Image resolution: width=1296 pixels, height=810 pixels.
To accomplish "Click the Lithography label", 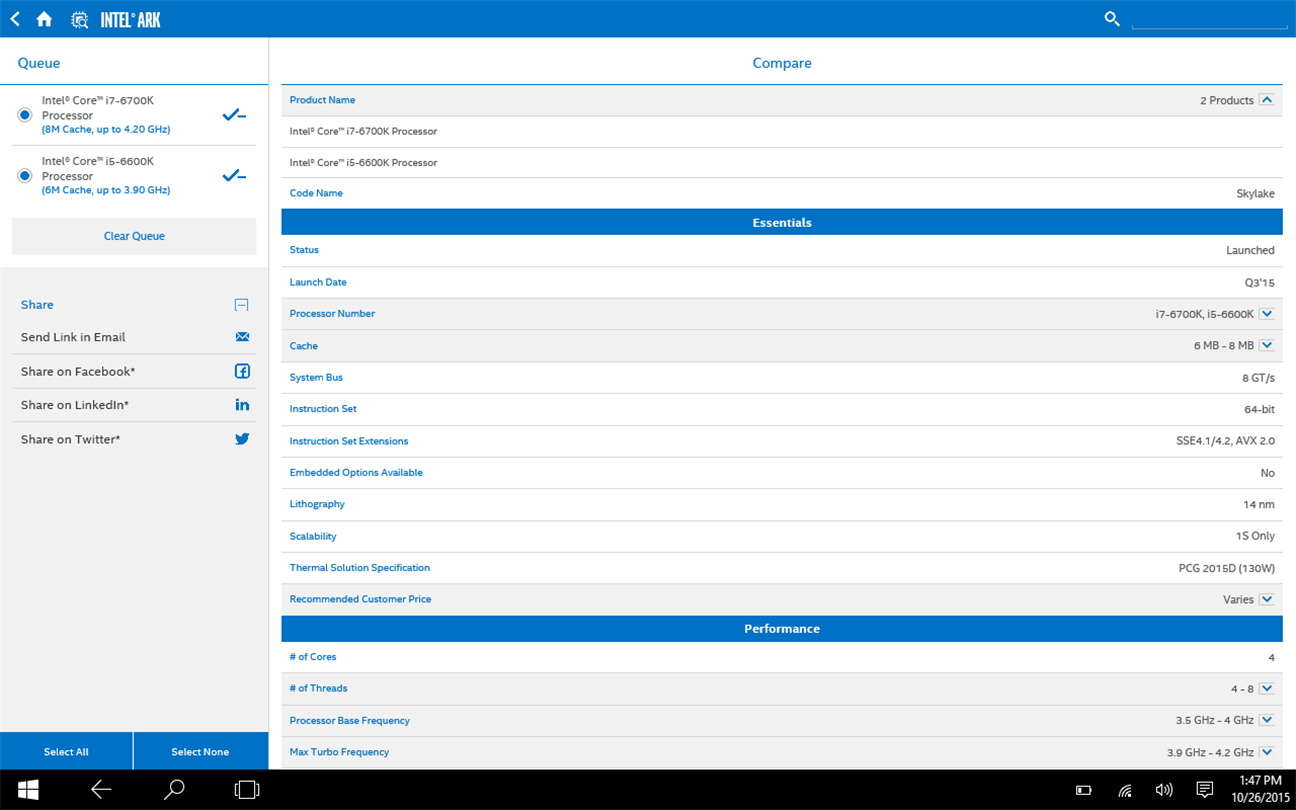I will pos(317,504).
